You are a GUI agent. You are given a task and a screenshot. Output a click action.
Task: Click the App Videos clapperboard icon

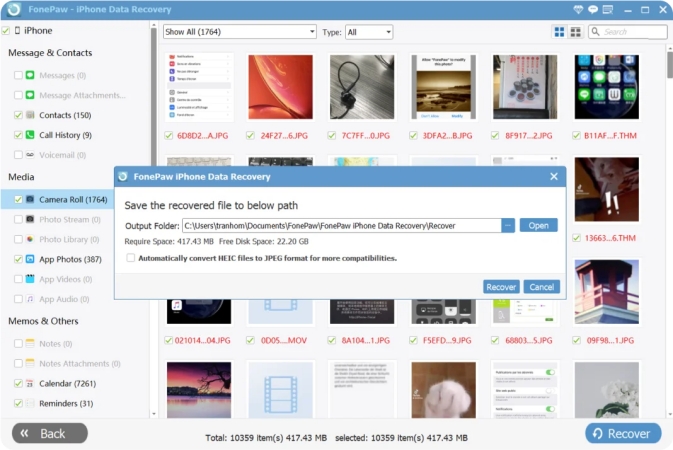tap(30, 279)
